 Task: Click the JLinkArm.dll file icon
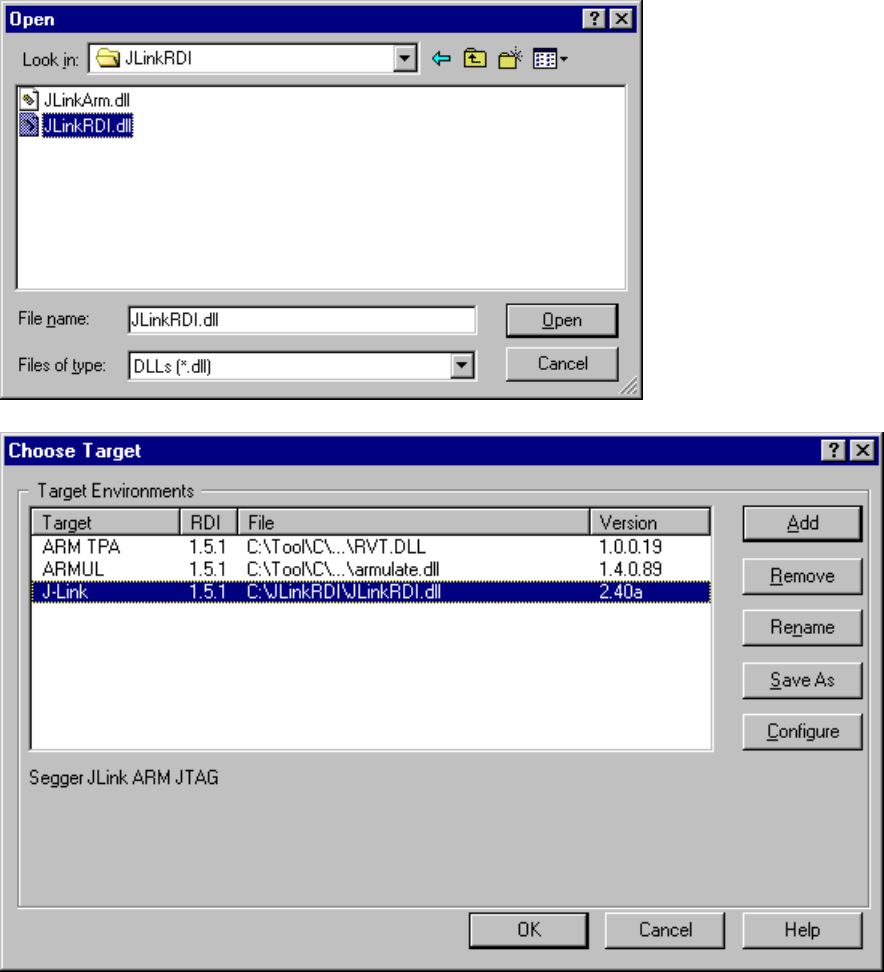coord(29,100)
